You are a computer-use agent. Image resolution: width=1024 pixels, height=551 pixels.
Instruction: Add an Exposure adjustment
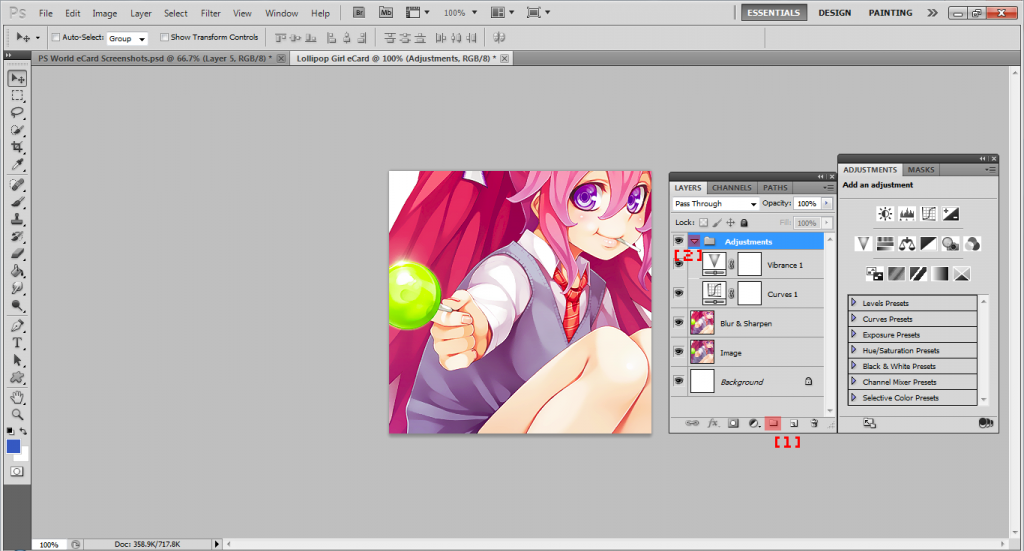pos(951,213)
